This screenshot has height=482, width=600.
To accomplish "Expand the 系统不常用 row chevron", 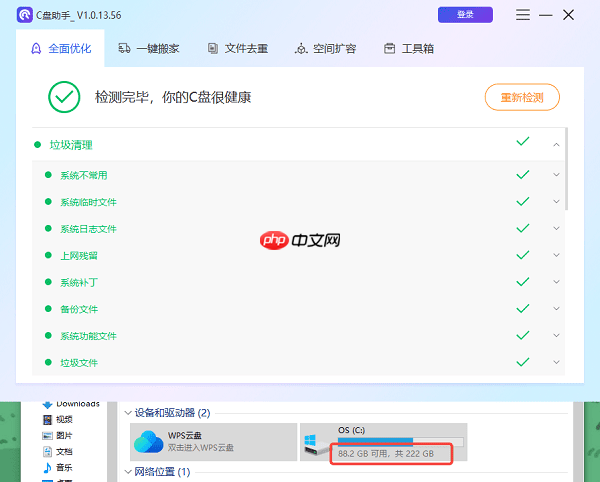I will point(556,174).
